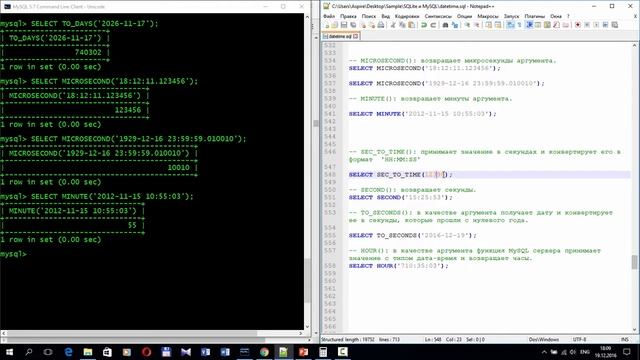The width and height of the screenshot is (640, 360).
Task: Open the Плагины menu
Action: point(534,16)
